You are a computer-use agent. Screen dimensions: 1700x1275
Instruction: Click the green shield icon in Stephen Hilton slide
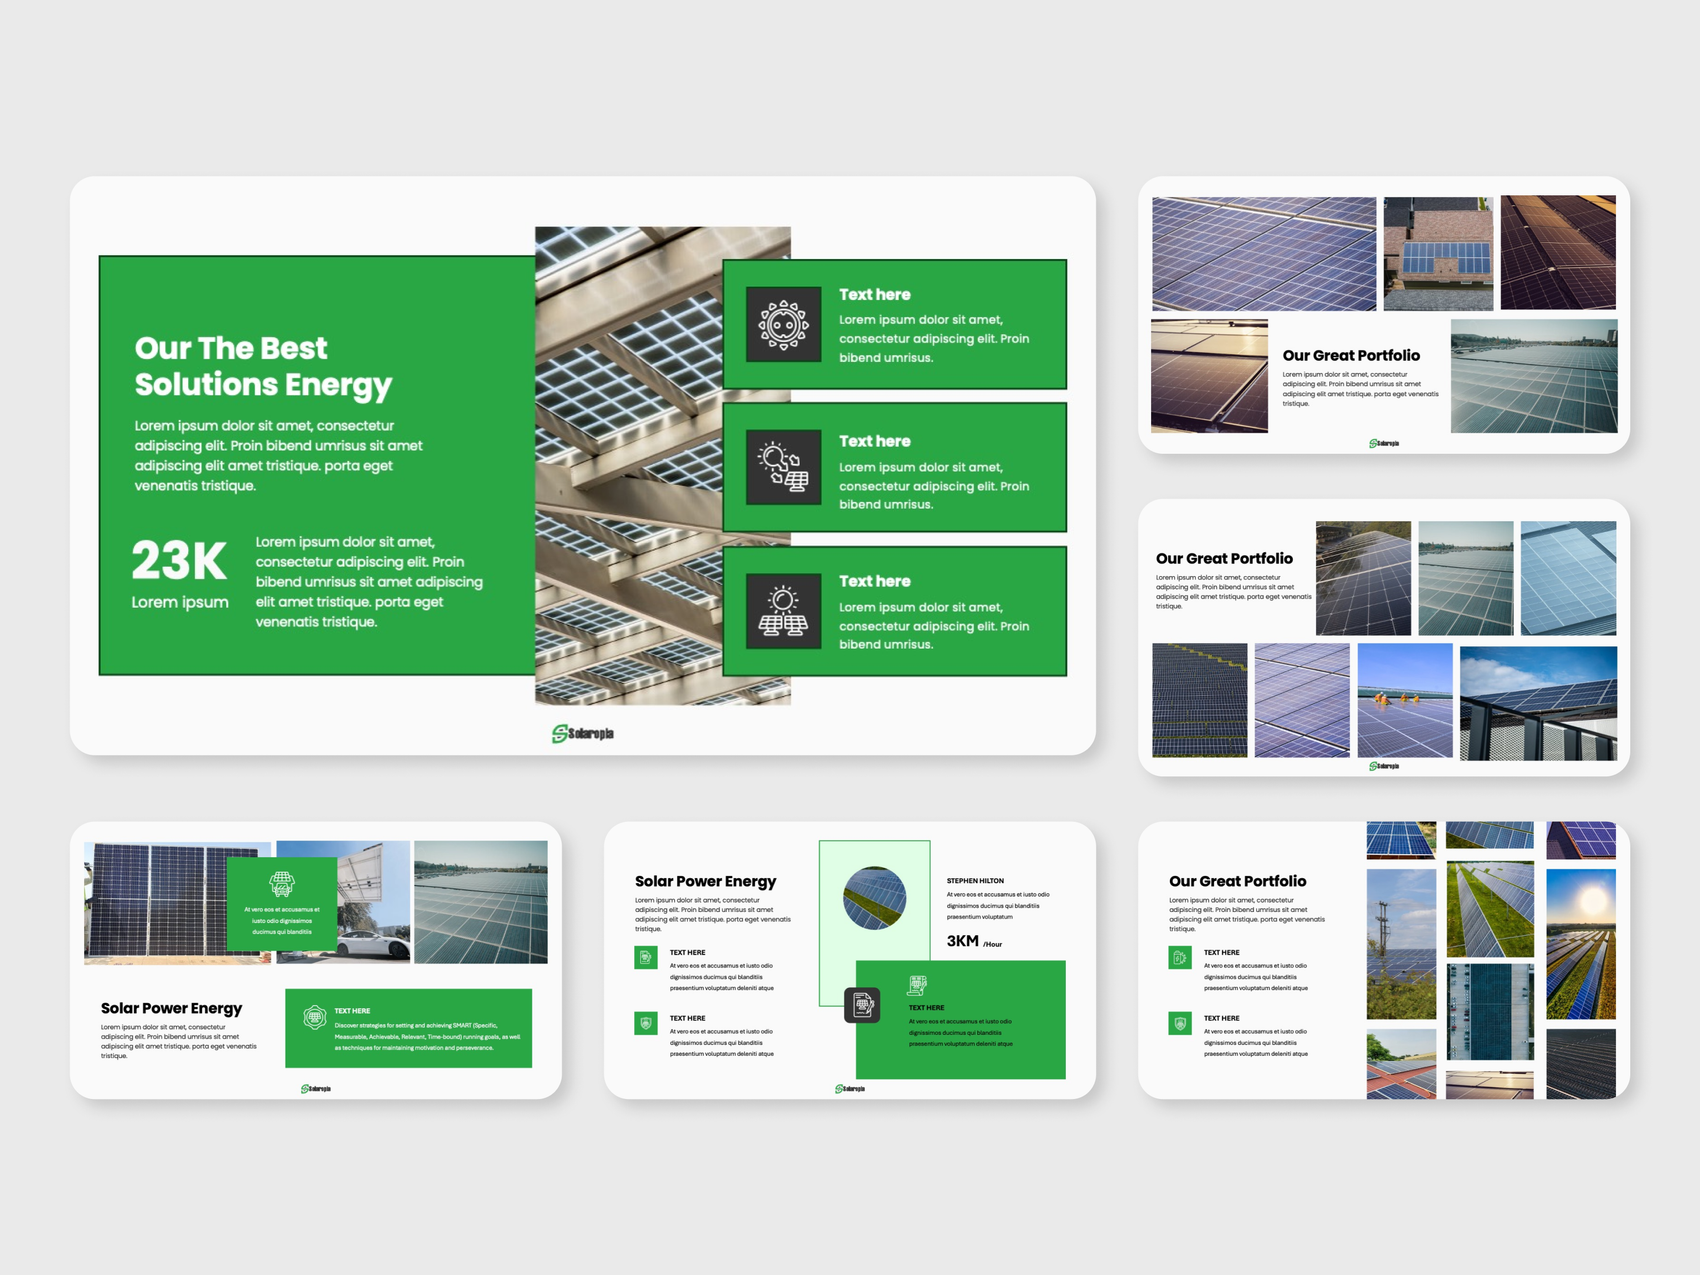pyautogui.click(x=646, y=1023)
